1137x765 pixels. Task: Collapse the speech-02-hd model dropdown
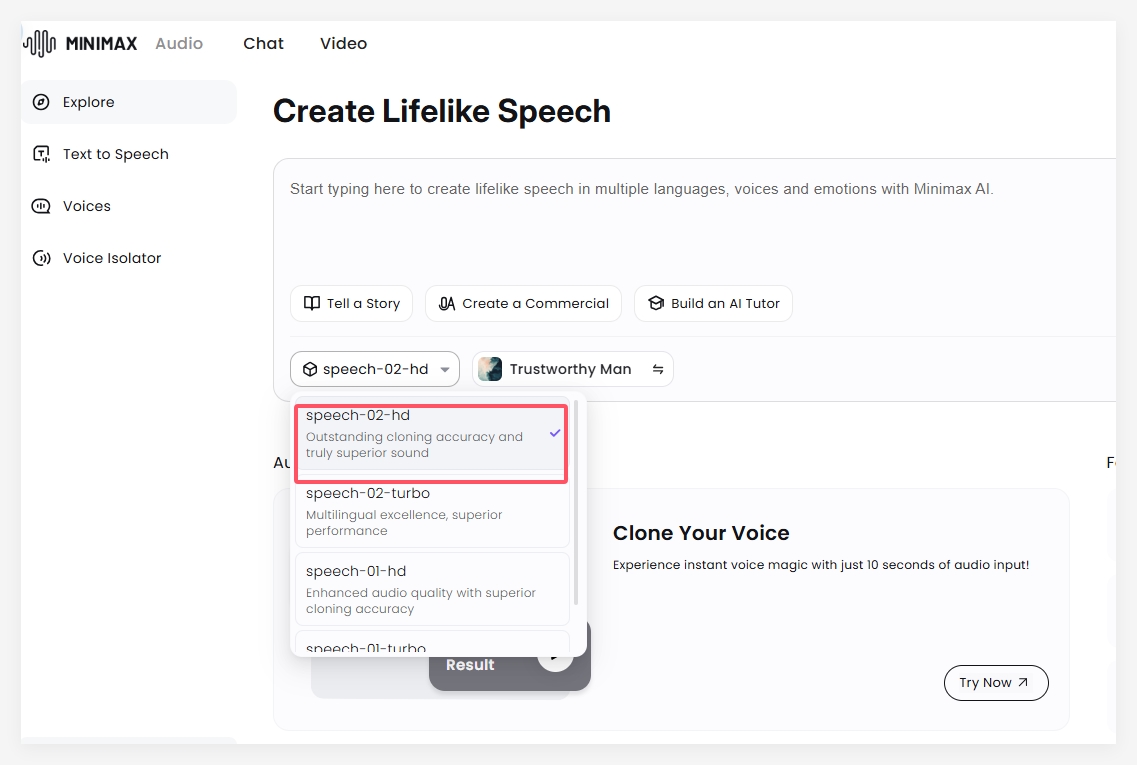375,369
